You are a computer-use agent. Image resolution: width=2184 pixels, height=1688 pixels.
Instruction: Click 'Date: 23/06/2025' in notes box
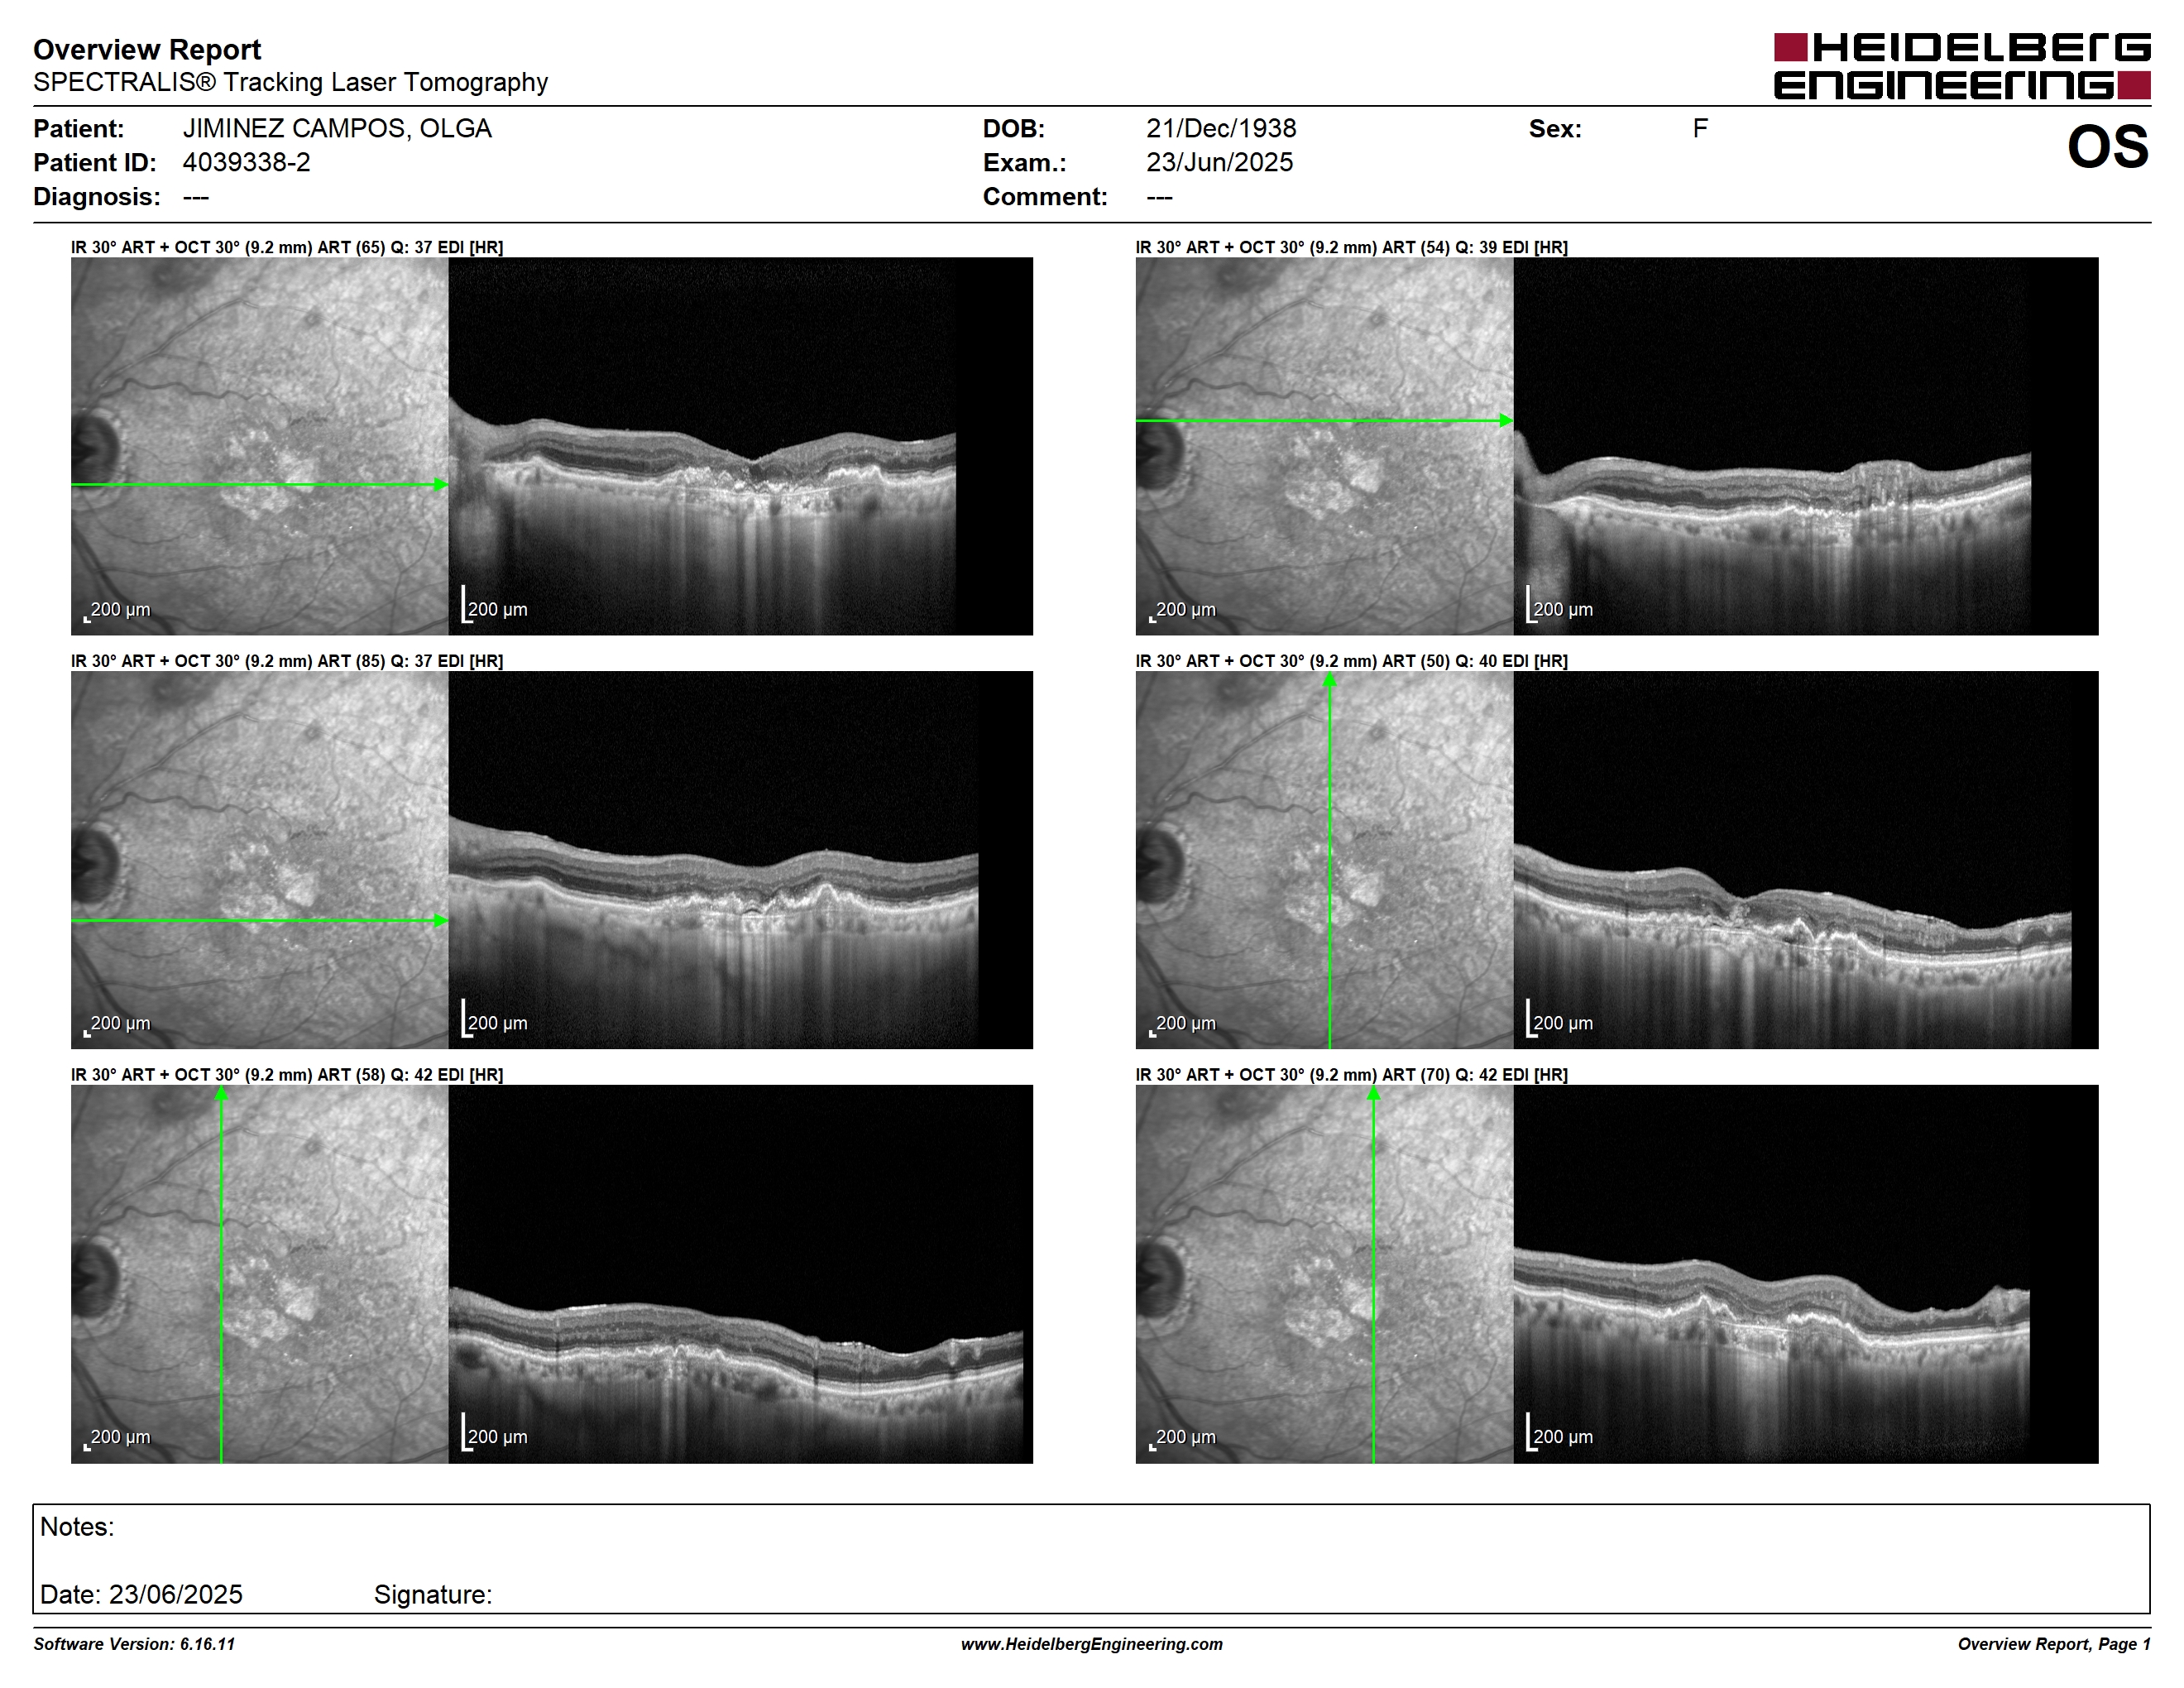[x=141, y=1594]
